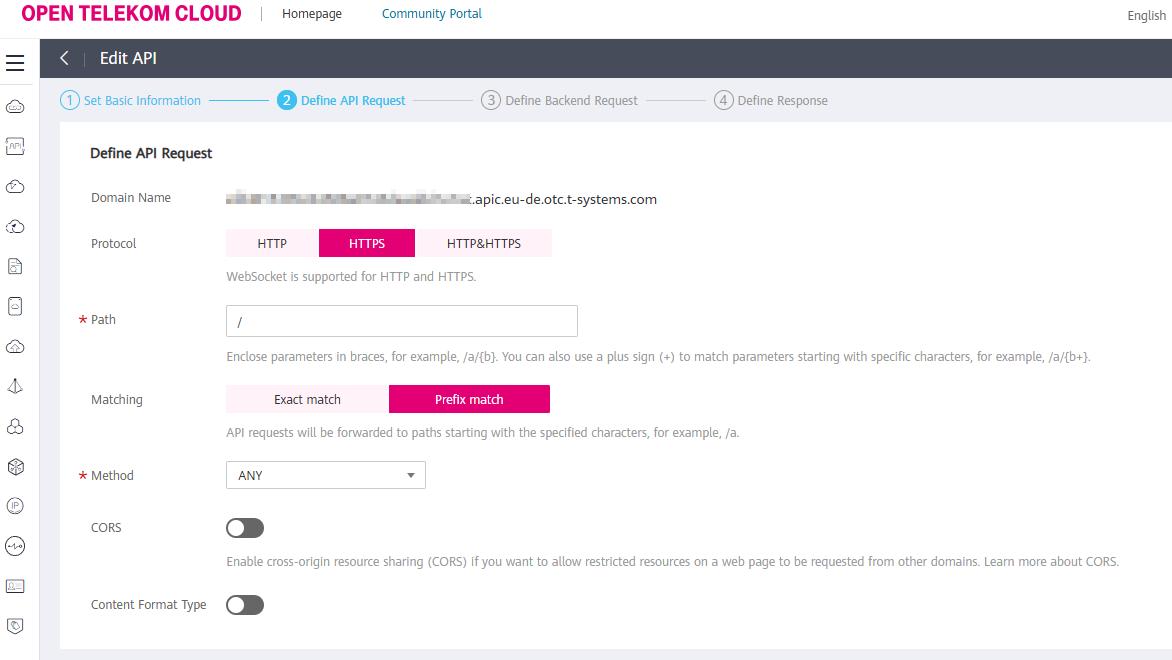This screenshot has width=1172, height=660.
Task: Open the Method dropdown showing ANY
Action: pyautogui.click(x=325, y=474)
